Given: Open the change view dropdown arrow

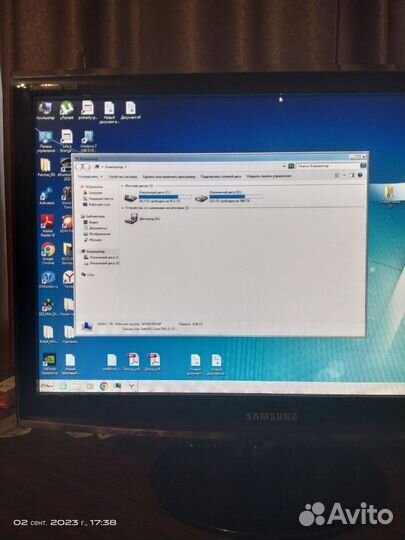Looking at the screenshot, I should pyautogui.click(x=344, y=176).
